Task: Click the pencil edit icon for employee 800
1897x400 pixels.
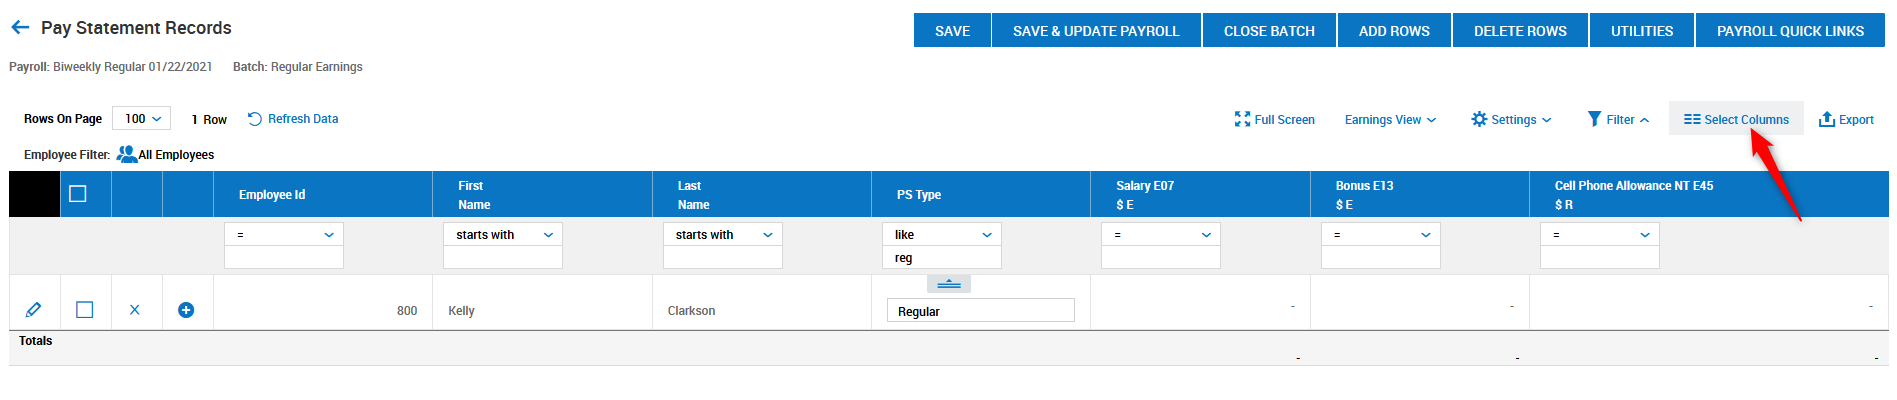Action: (x=33, y=310)
